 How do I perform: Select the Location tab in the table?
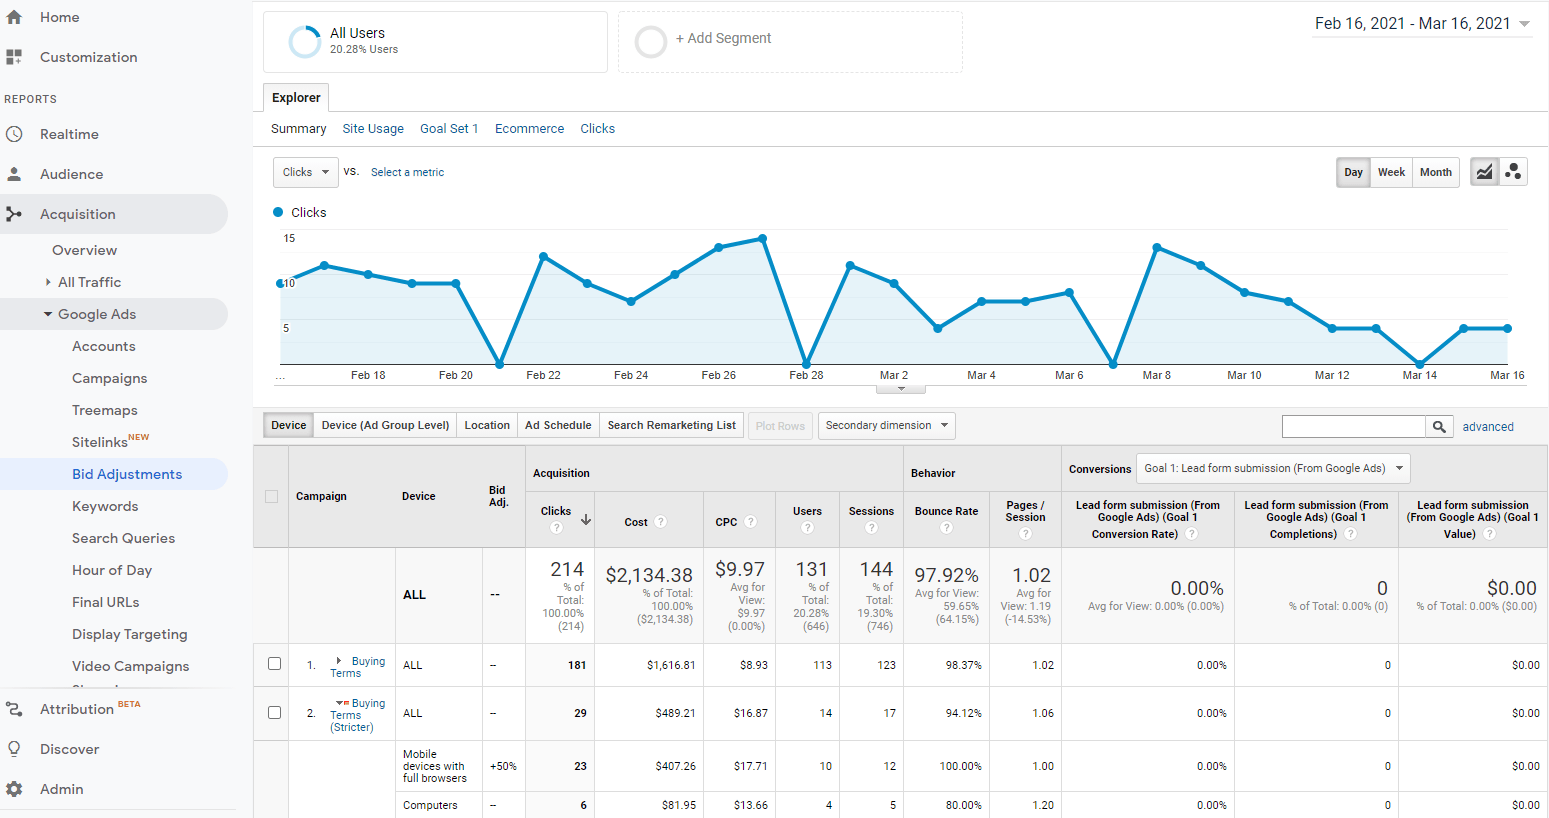pyautogui.click(x=486, y=425)
